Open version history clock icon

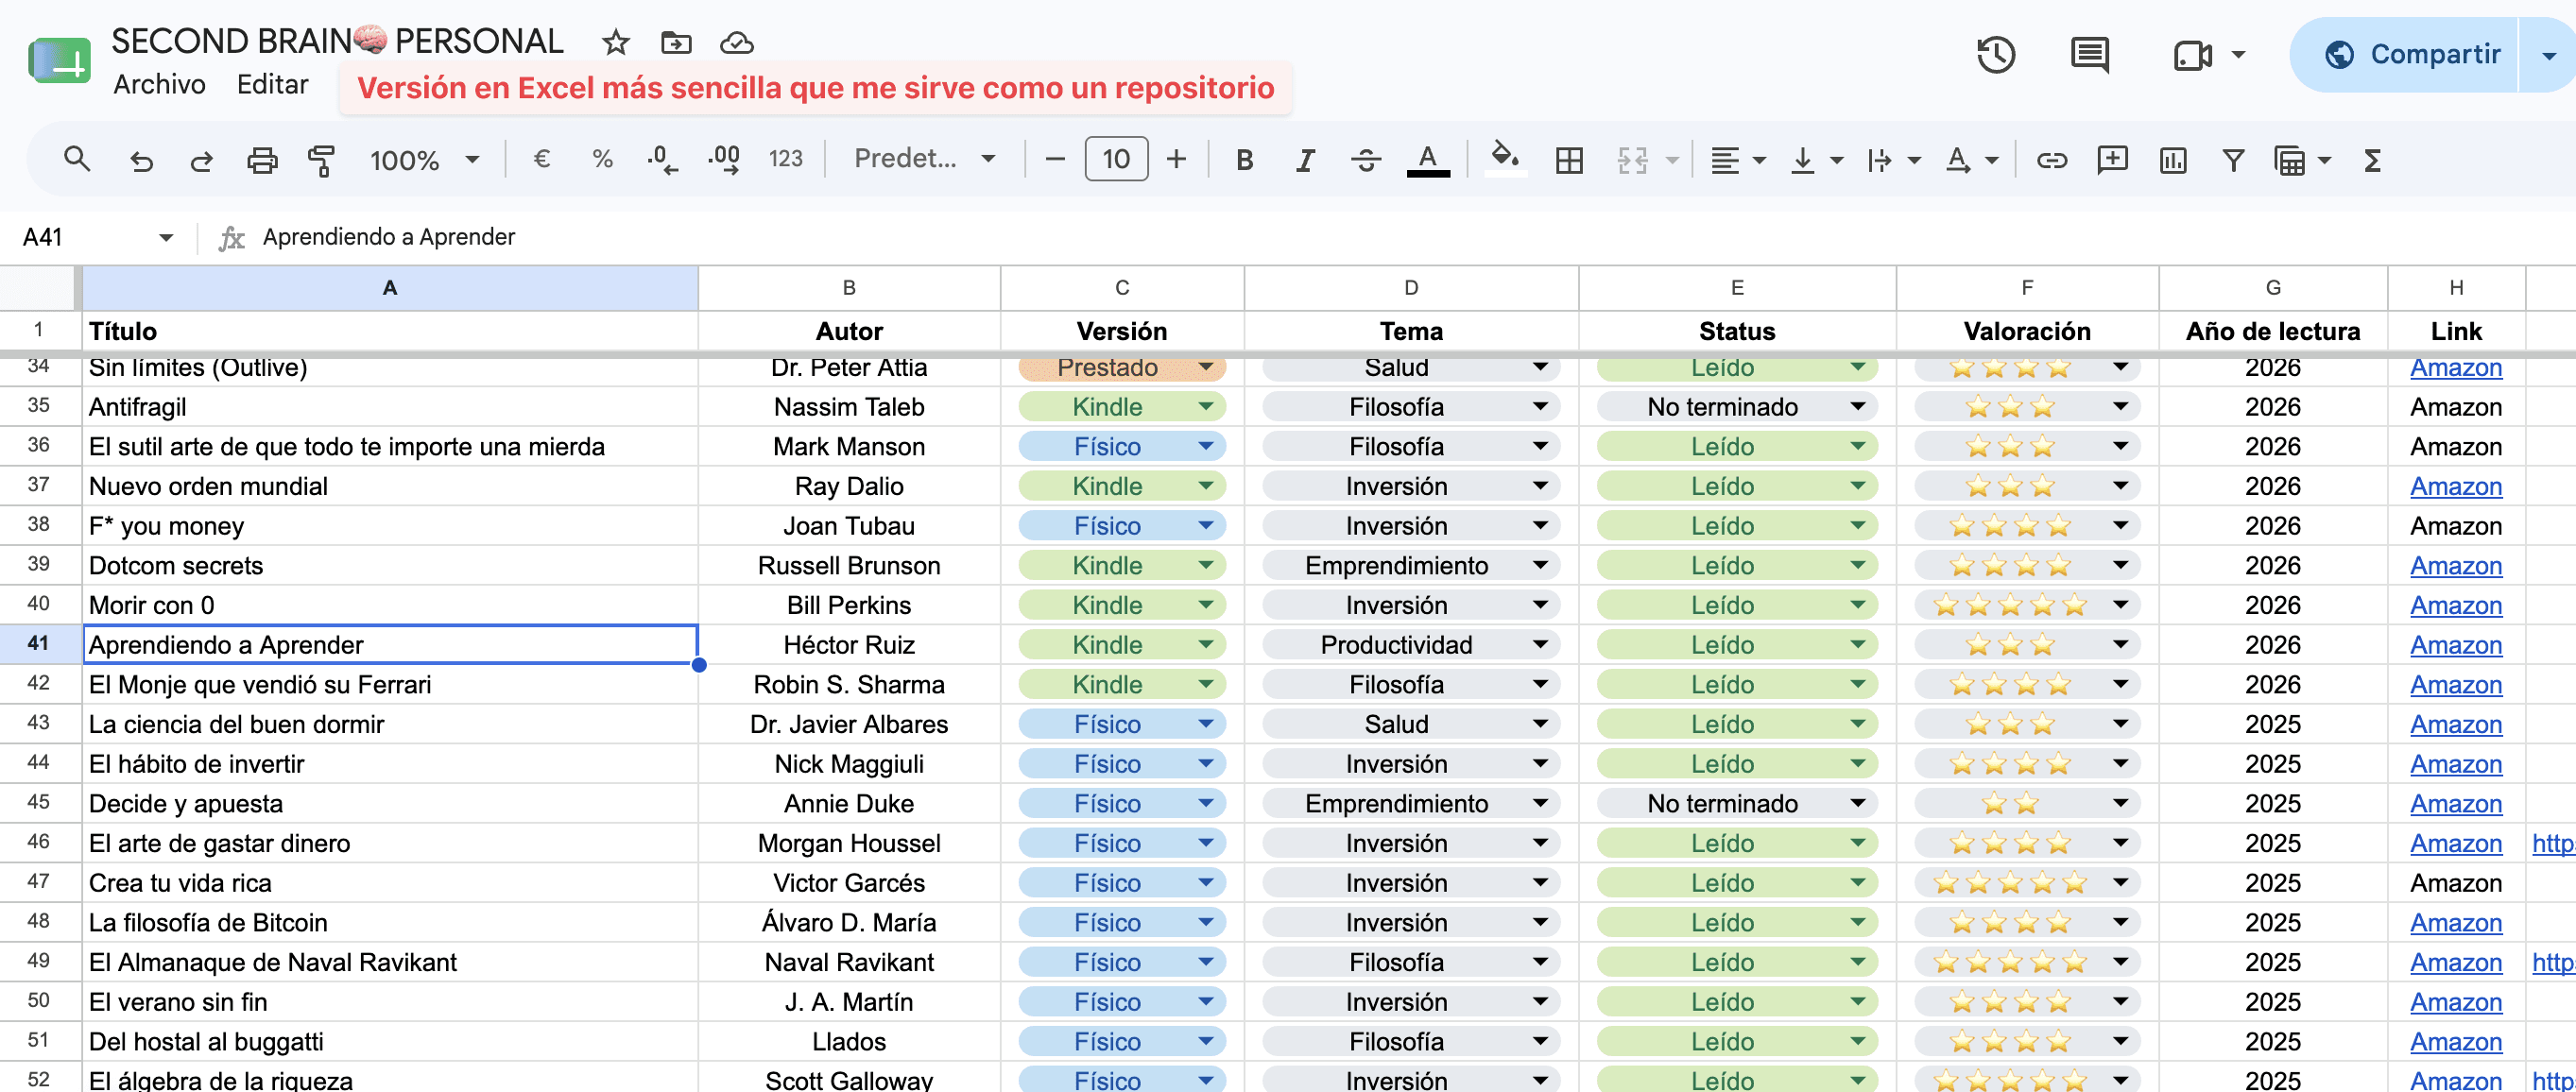click(x=1996, y=54)
